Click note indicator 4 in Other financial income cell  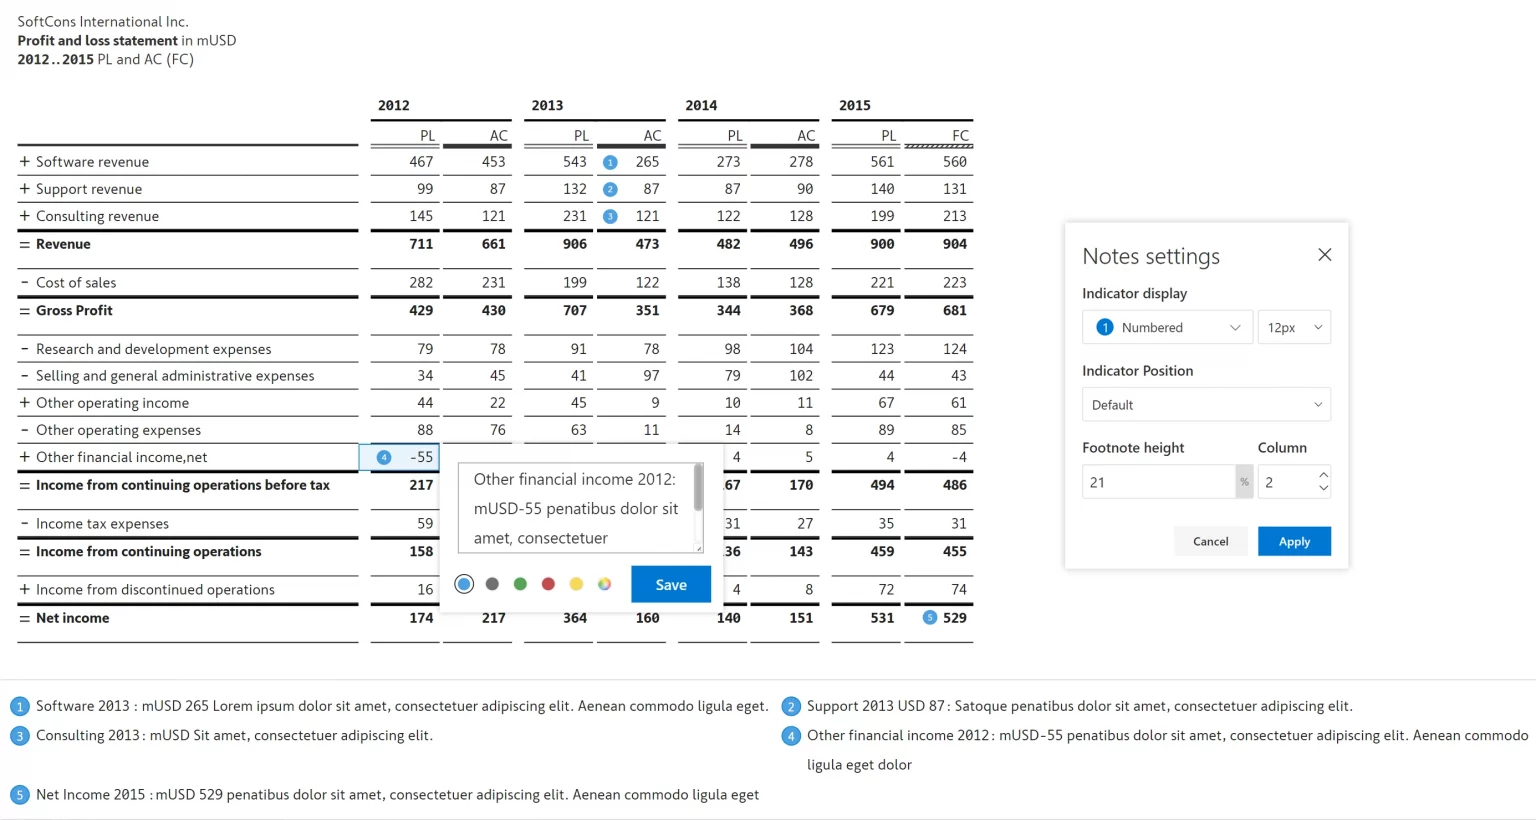[384, 457]
